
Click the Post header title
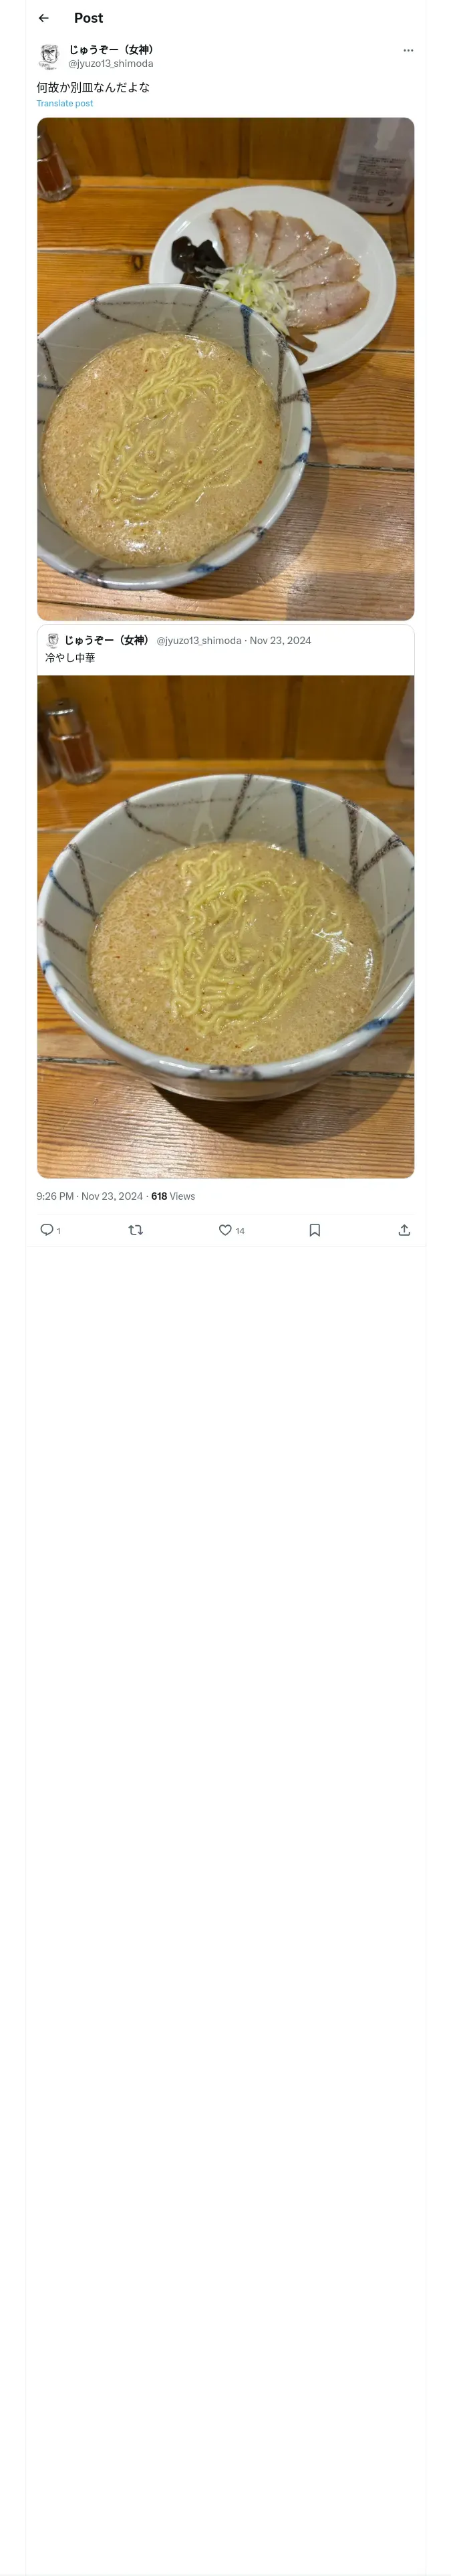(88, 18)
